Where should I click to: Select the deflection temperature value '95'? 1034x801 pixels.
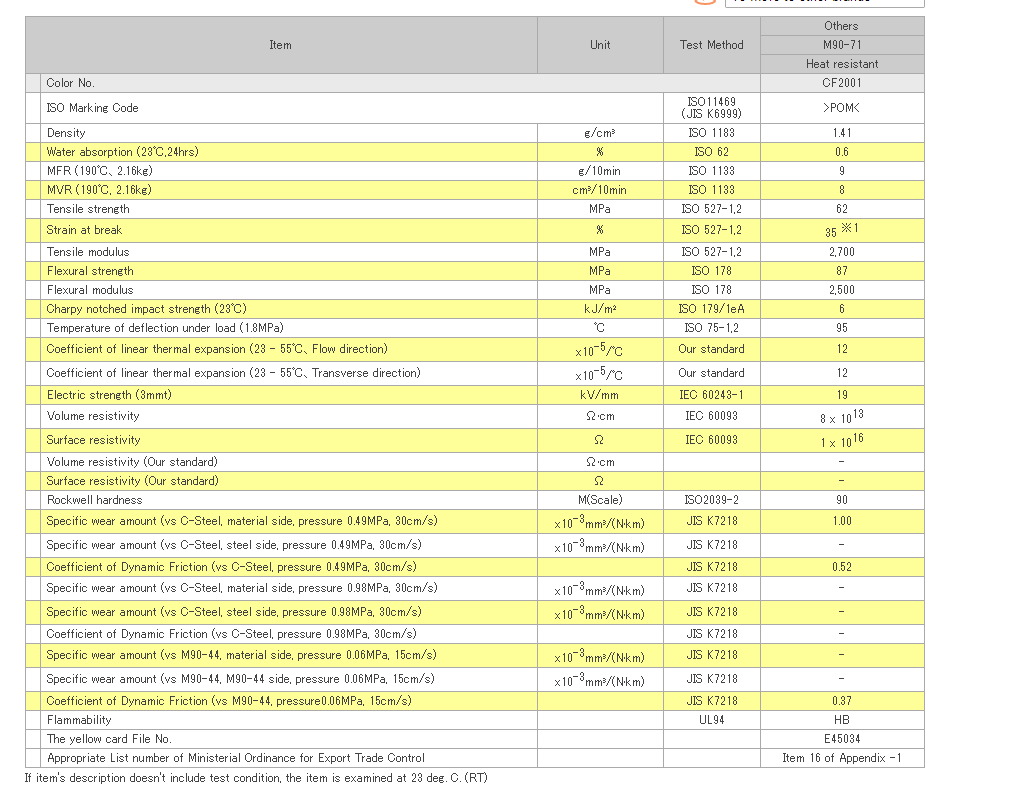click(842, 328)
